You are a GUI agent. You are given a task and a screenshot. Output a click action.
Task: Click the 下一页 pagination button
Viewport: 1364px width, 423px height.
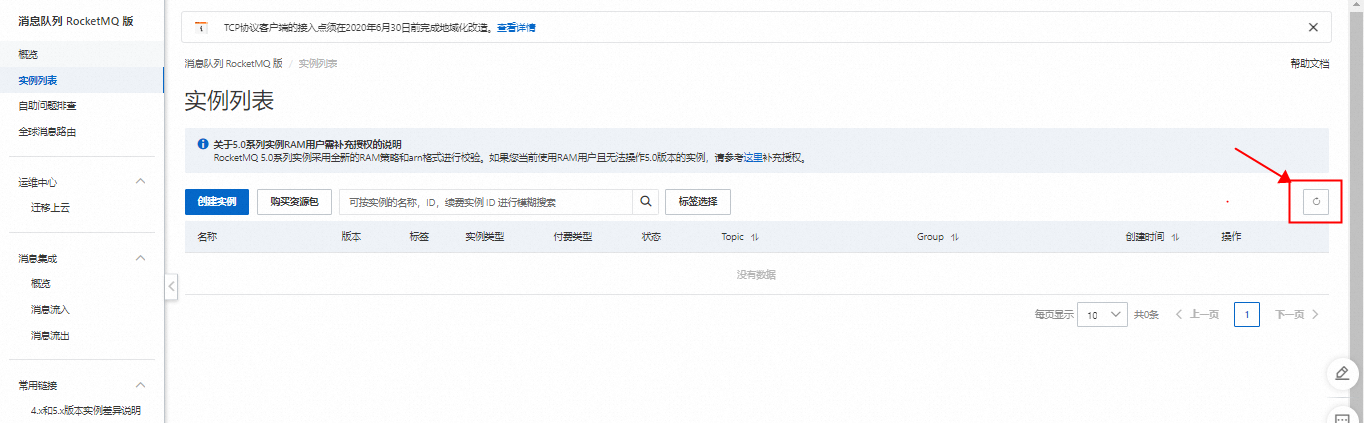1297,314
